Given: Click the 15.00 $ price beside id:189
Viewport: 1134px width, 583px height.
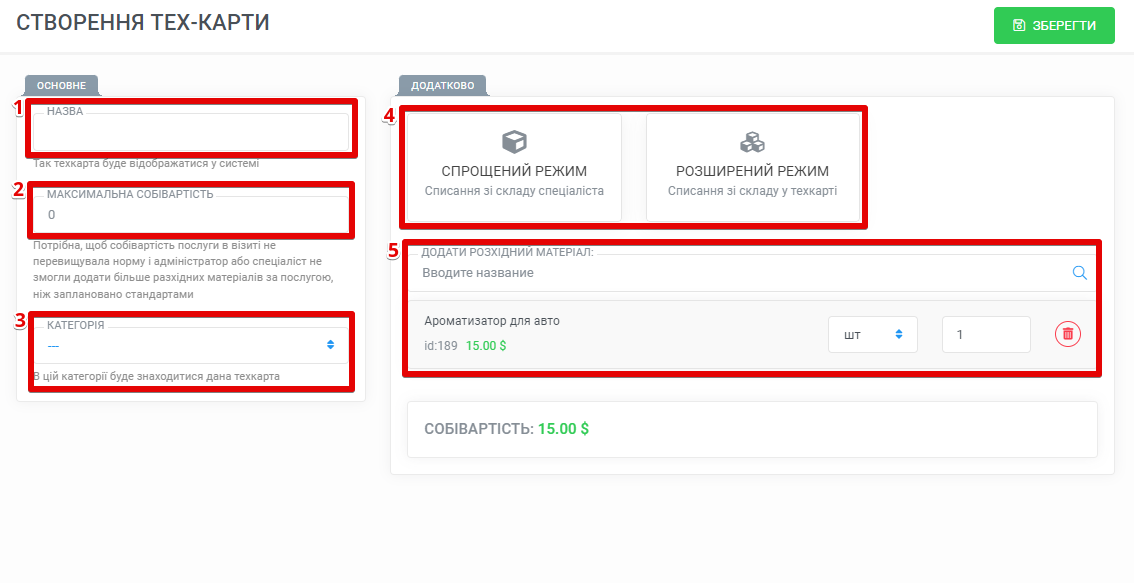Looking at the screenshot, I should tap(486, 346).
